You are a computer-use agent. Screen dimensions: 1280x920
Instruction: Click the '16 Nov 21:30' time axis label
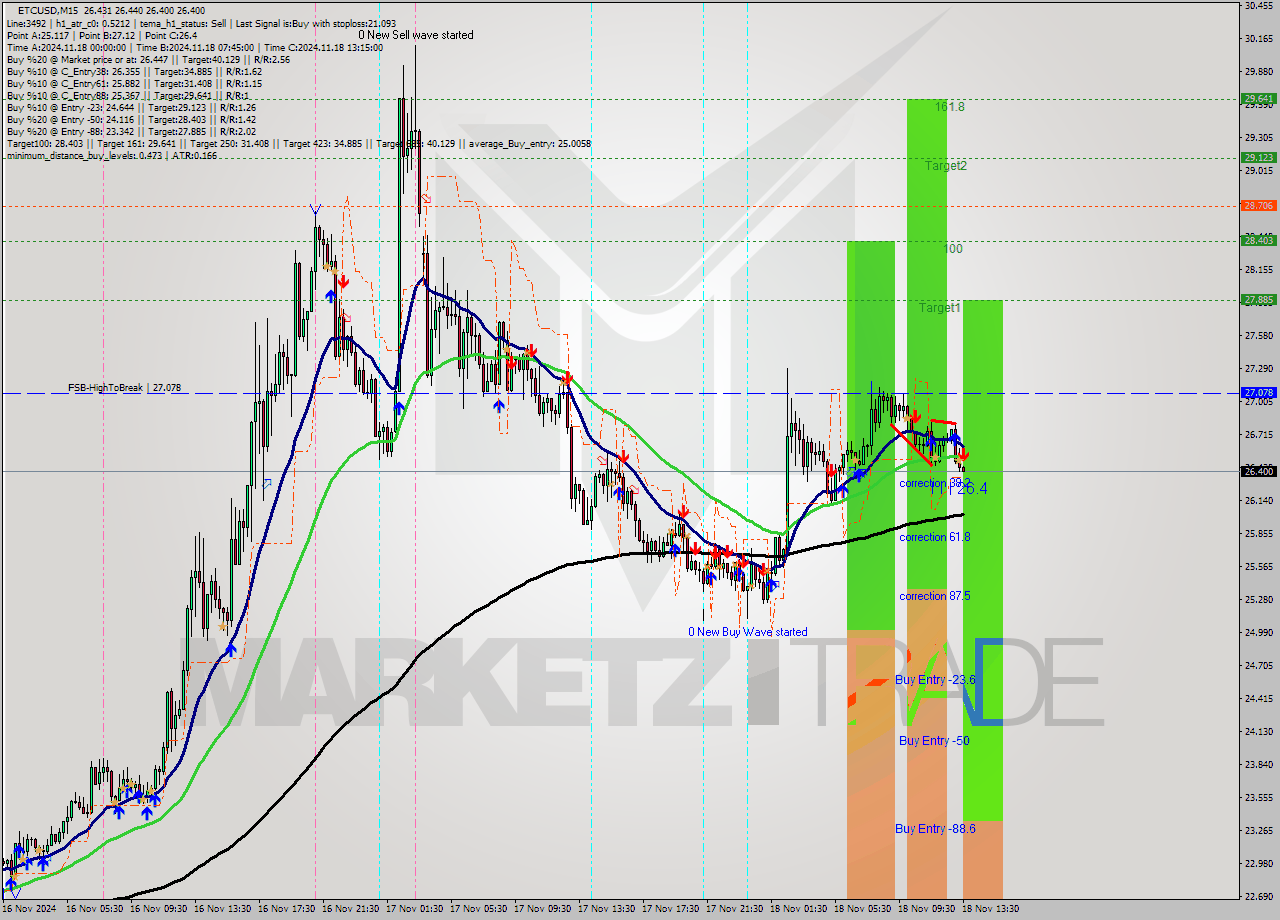coord(350,909)
